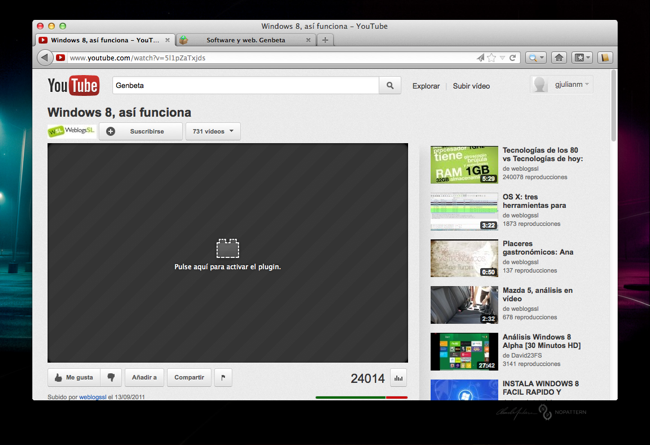Click the gjulianm profile avatar
Screen dimensions: 650x445
click(x=540, y=84)
